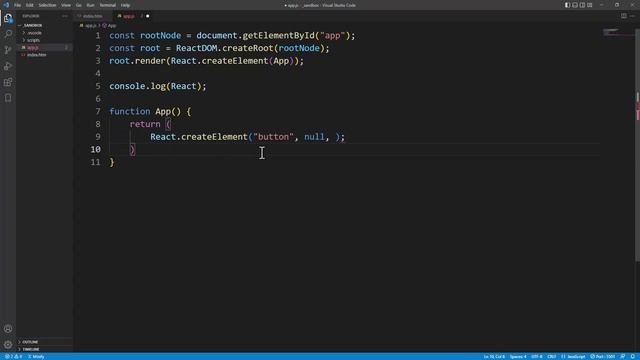This screenshot has width=640, height=360.
Task: Click the editor minimap preview
Action: 618,32
